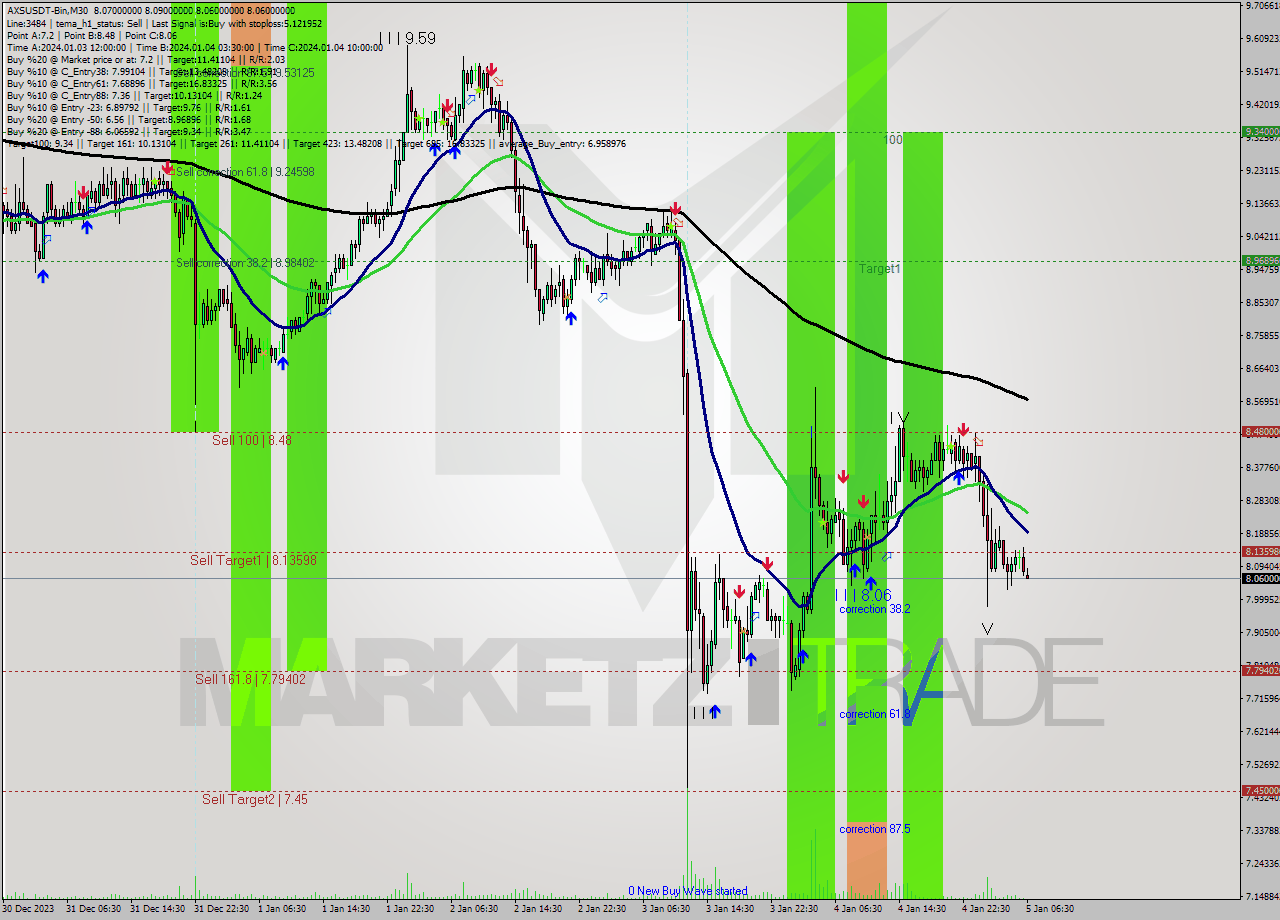Click the 9.60925 price axis value
The height and width of the screenshot is (920, 1280).
click(1261, 38)
